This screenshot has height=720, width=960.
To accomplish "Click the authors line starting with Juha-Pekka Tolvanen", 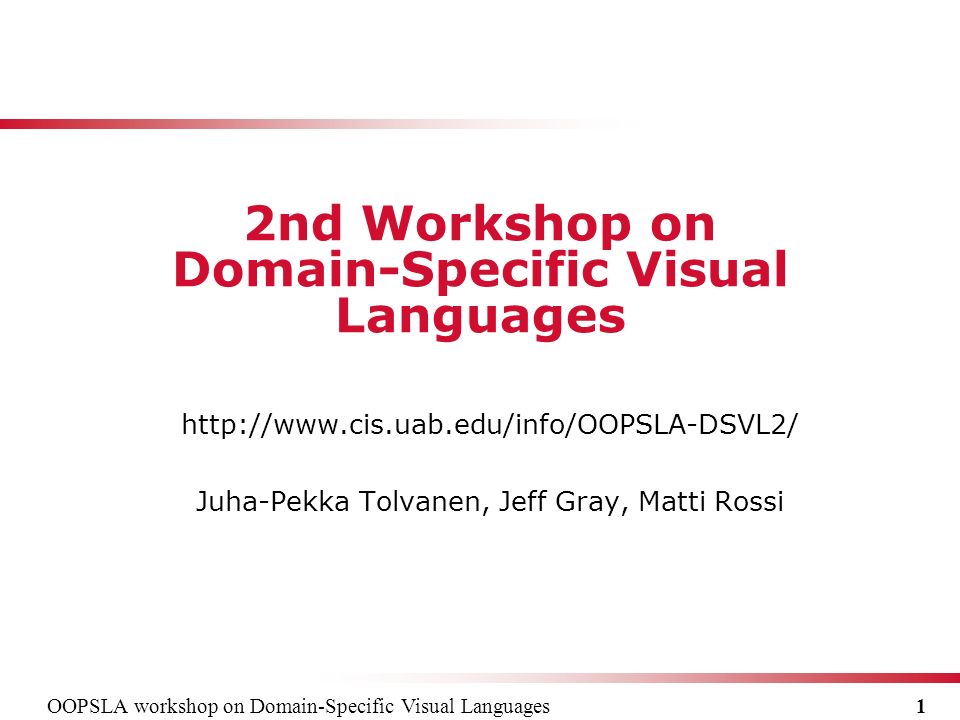I will pyautogui.click(x=489, y=501).
